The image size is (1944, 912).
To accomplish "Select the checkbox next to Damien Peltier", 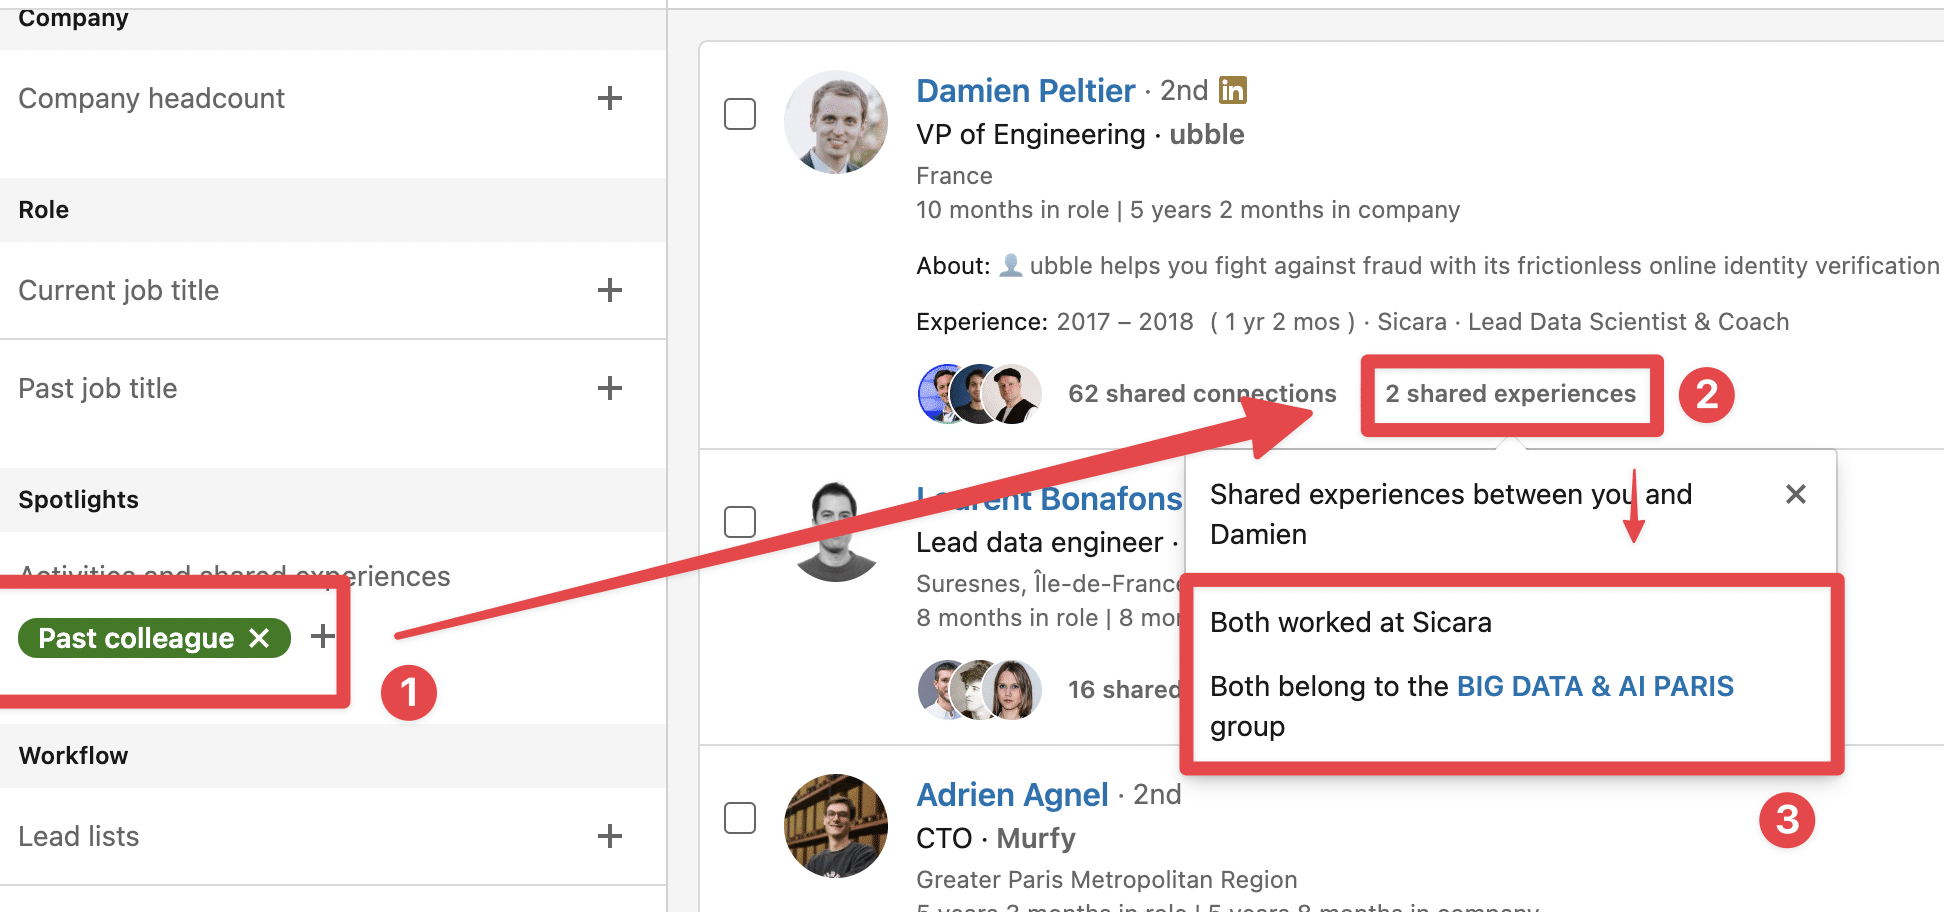I will (x=740, y=114).
